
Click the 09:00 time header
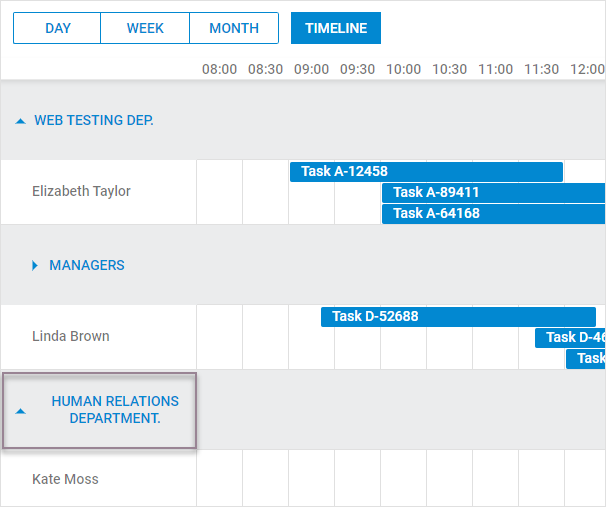coord(311,69)
